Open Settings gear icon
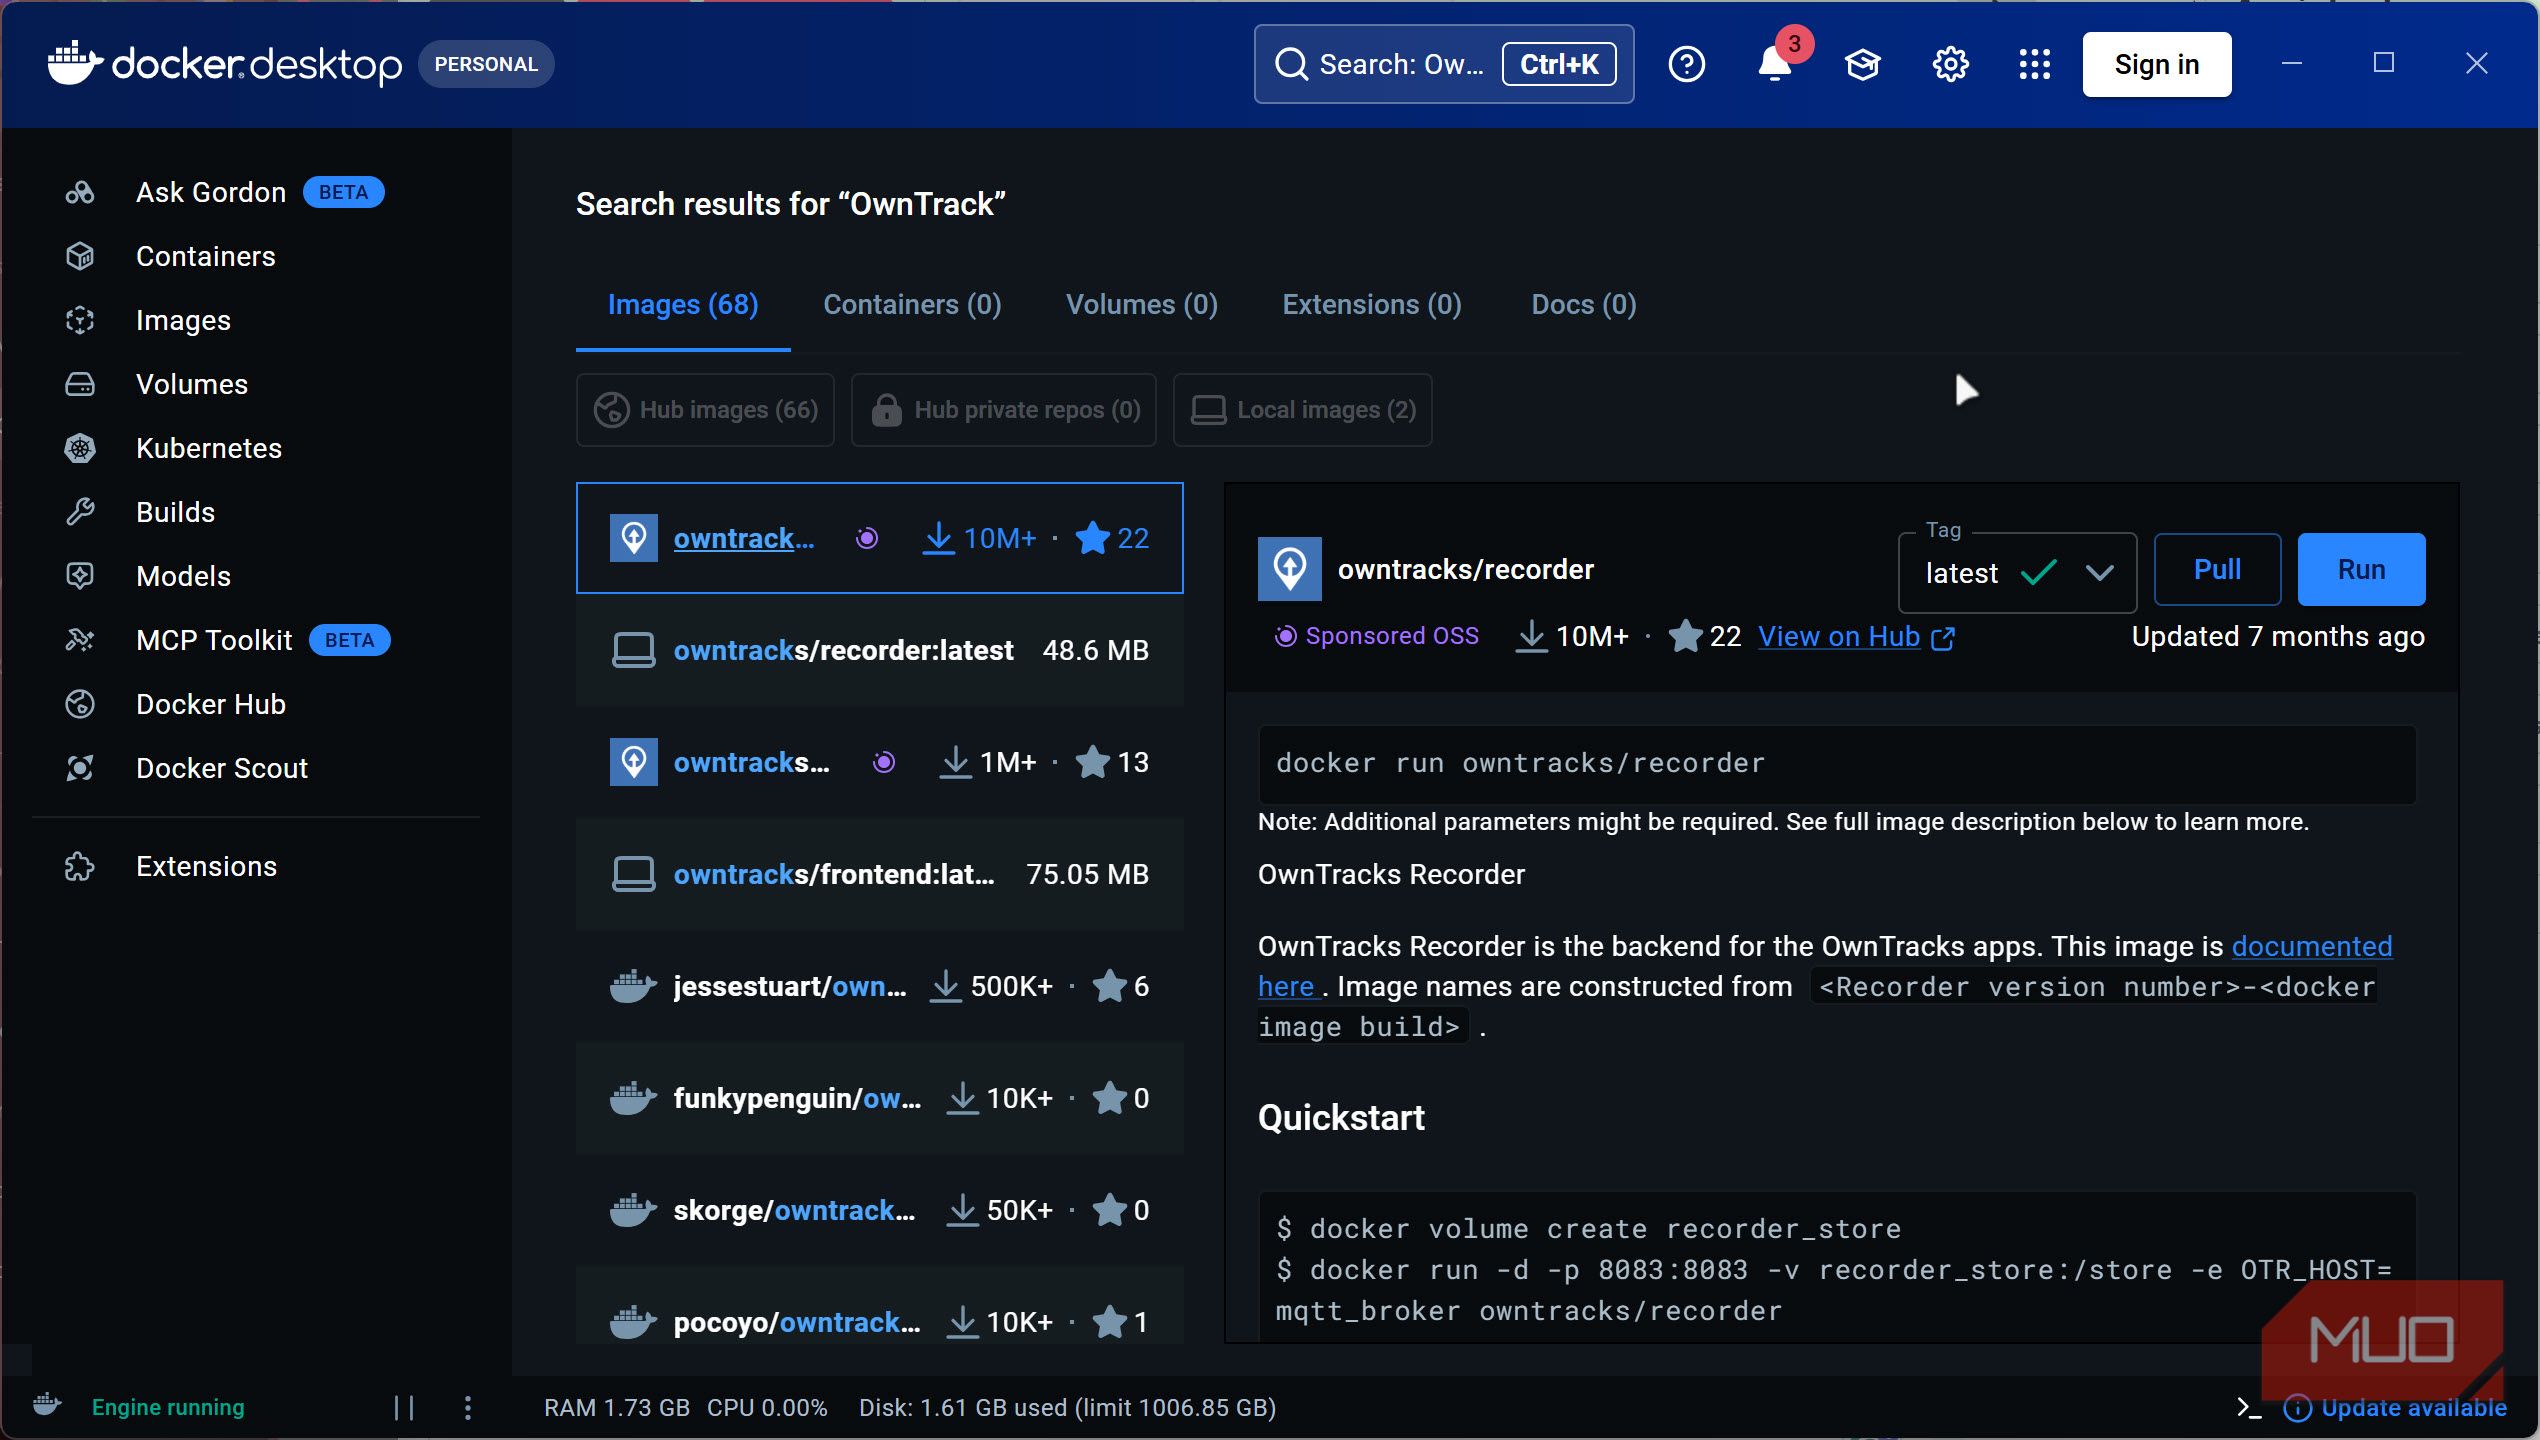The width and height of the screenshot is (2540, 1440). (x=1949, y=64)
